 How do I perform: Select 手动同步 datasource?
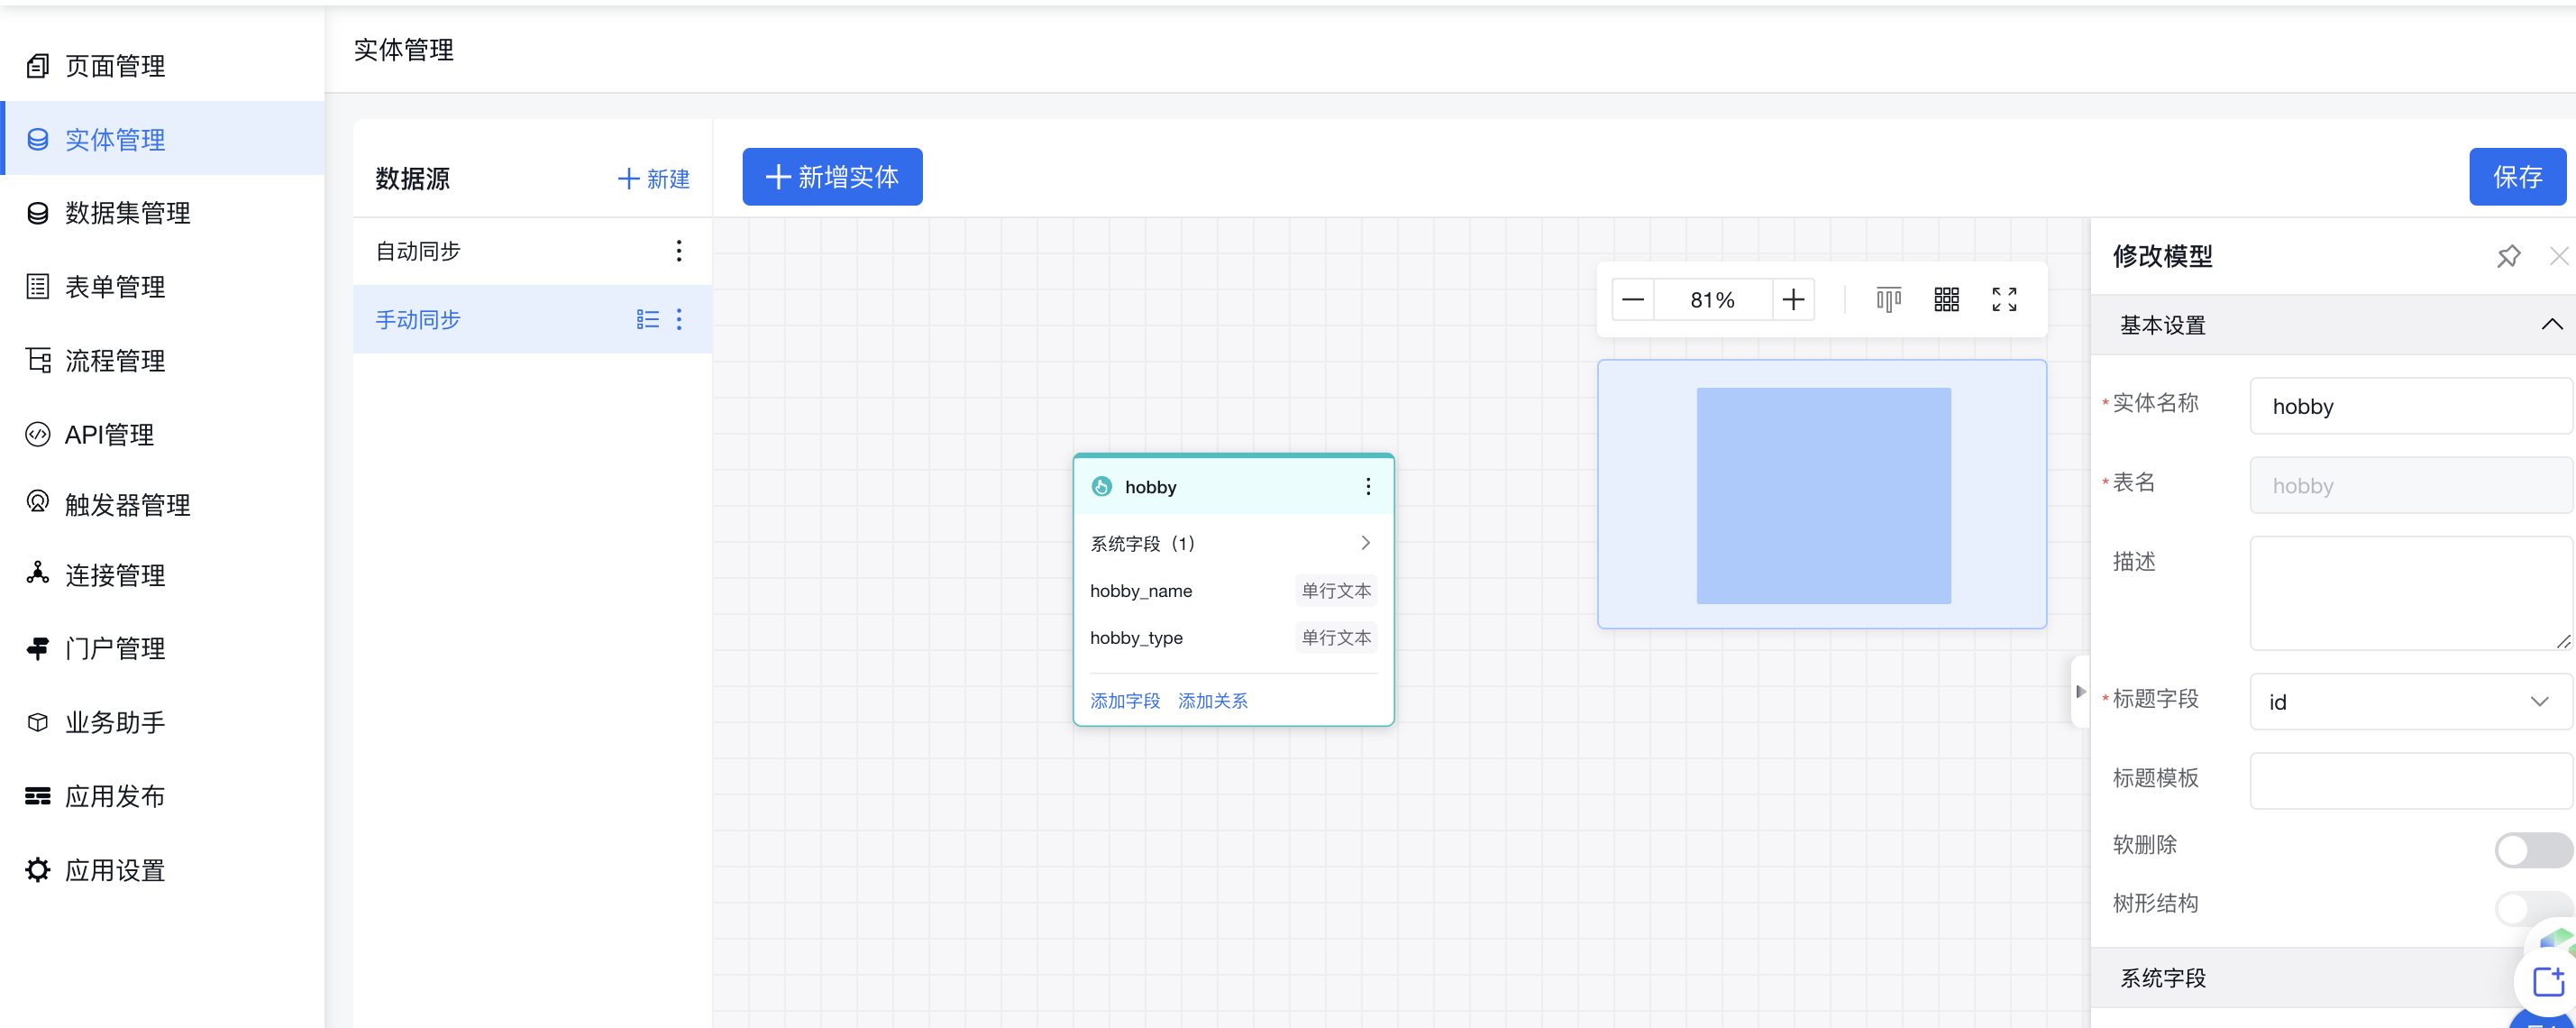click(x=532, y=319)
